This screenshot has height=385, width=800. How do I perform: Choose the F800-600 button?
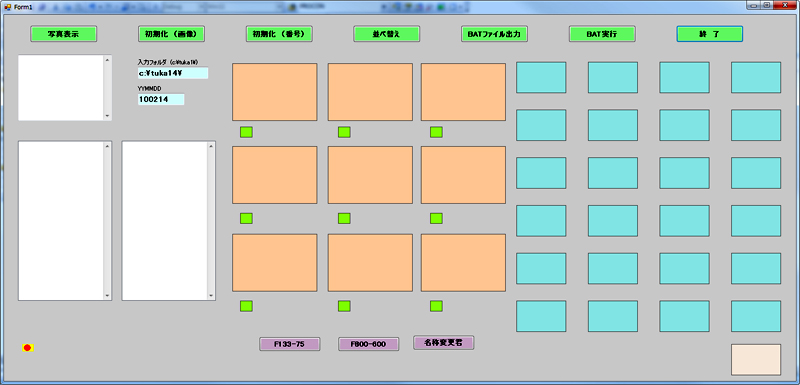point(368,344)
